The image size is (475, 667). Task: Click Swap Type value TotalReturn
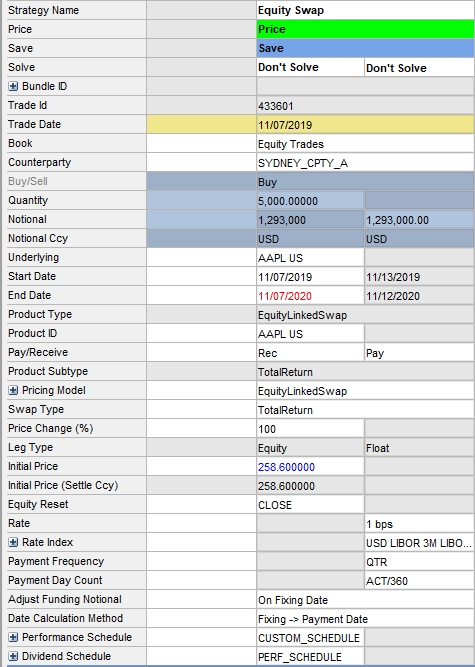(365, 409)
